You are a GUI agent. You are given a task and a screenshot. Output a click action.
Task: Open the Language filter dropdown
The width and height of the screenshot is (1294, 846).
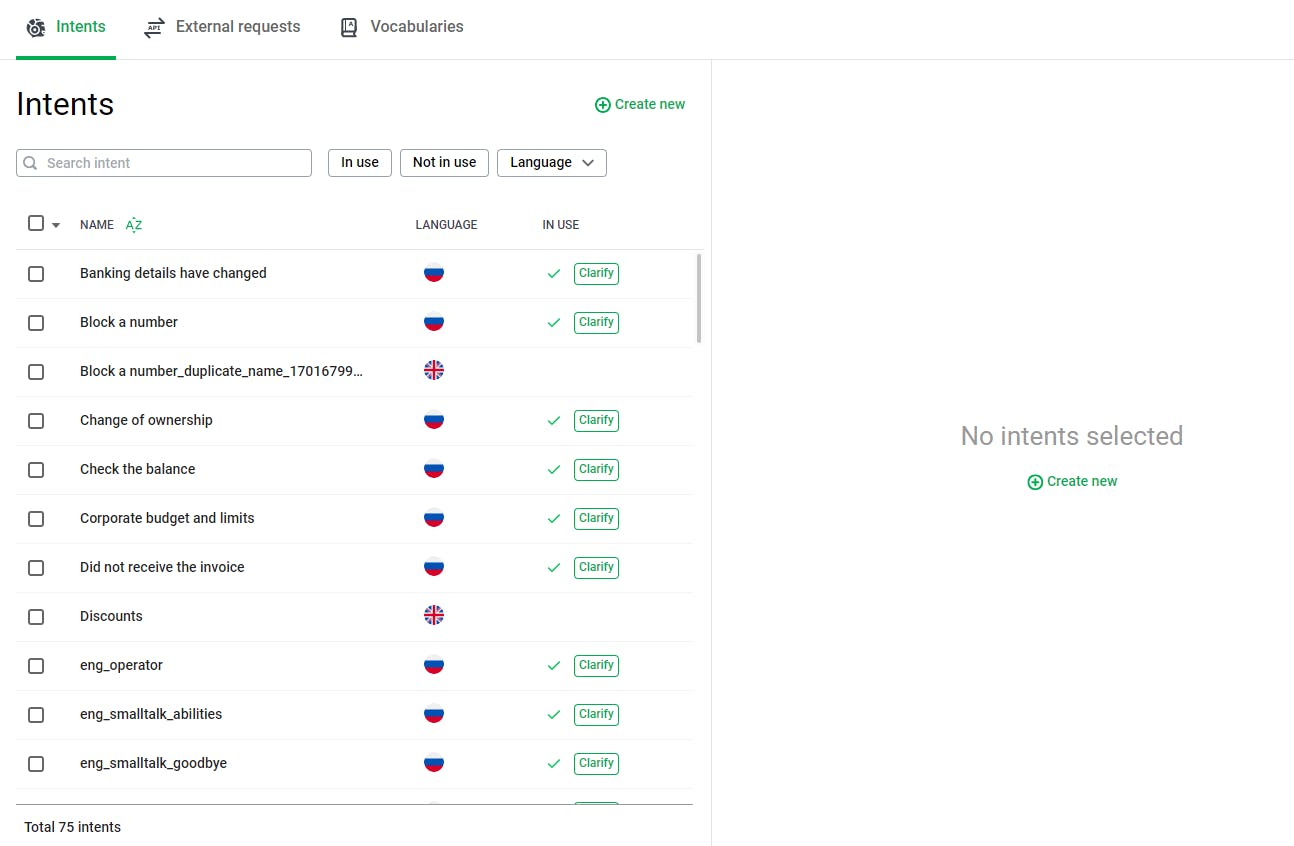(x=552, y=163)
